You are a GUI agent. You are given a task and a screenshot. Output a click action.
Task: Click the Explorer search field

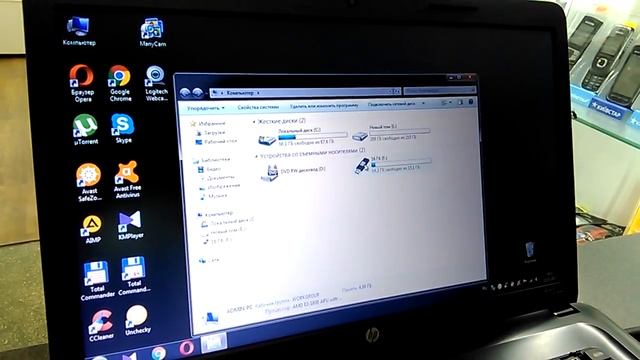(x=440, y=90)
